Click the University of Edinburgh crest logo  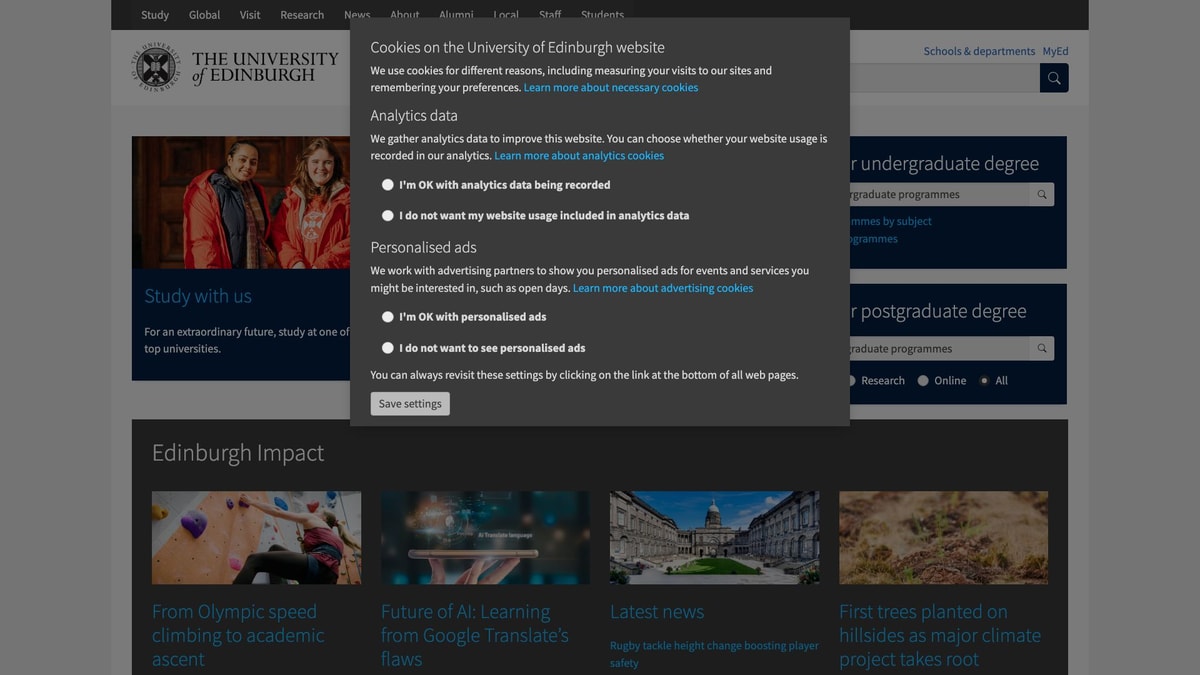(155, 67)
